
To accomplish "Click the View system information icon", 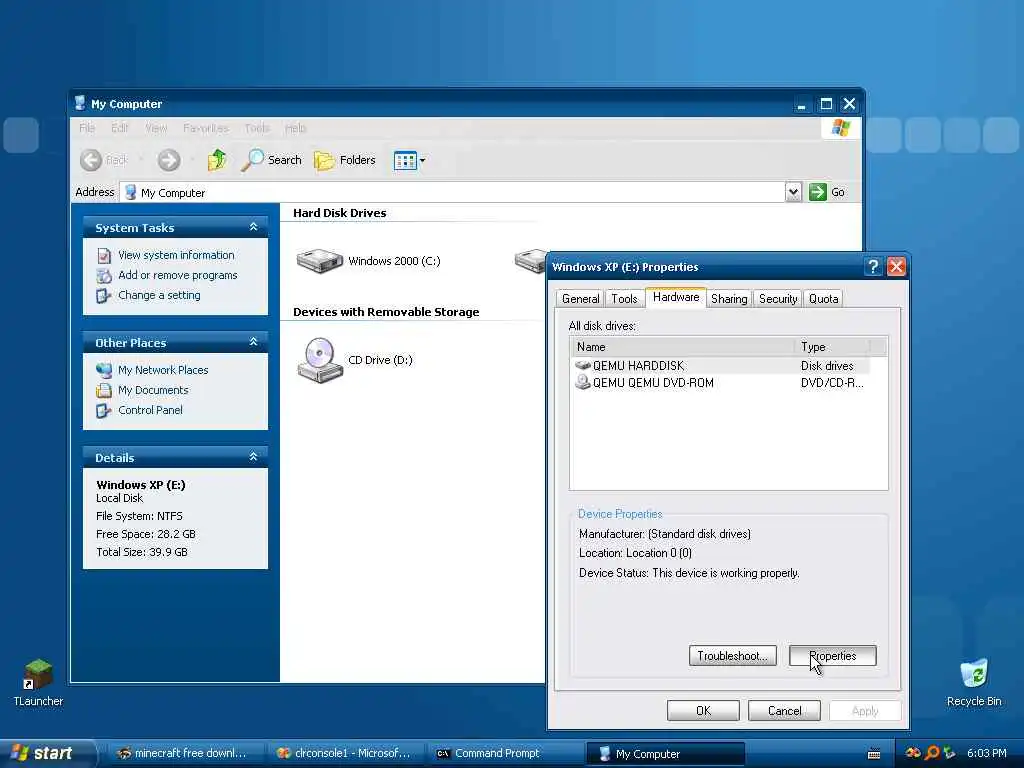I will pyautogui.click(x=104, y=255).
